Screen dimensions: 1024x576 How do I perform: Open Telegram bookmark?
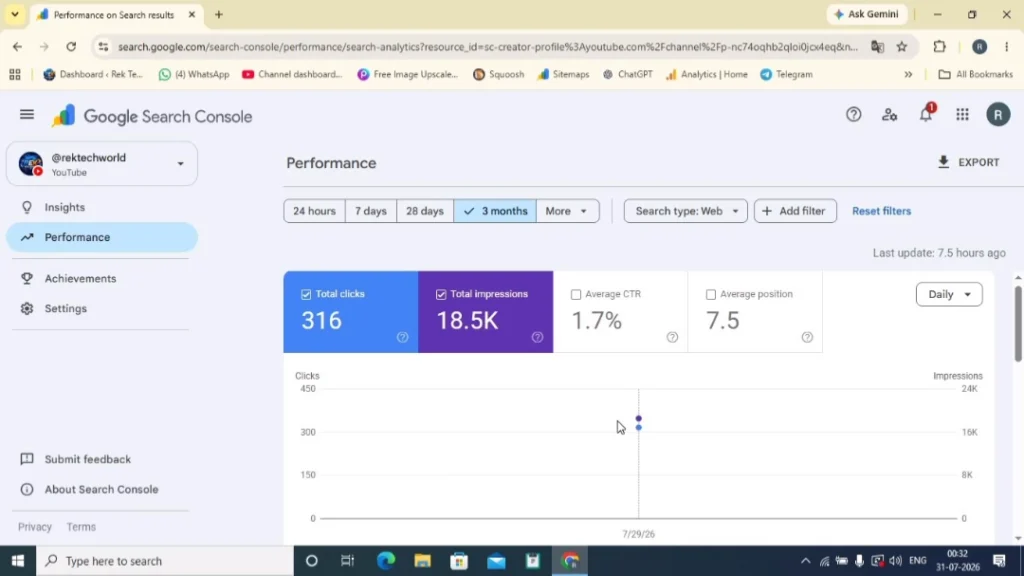787,74
